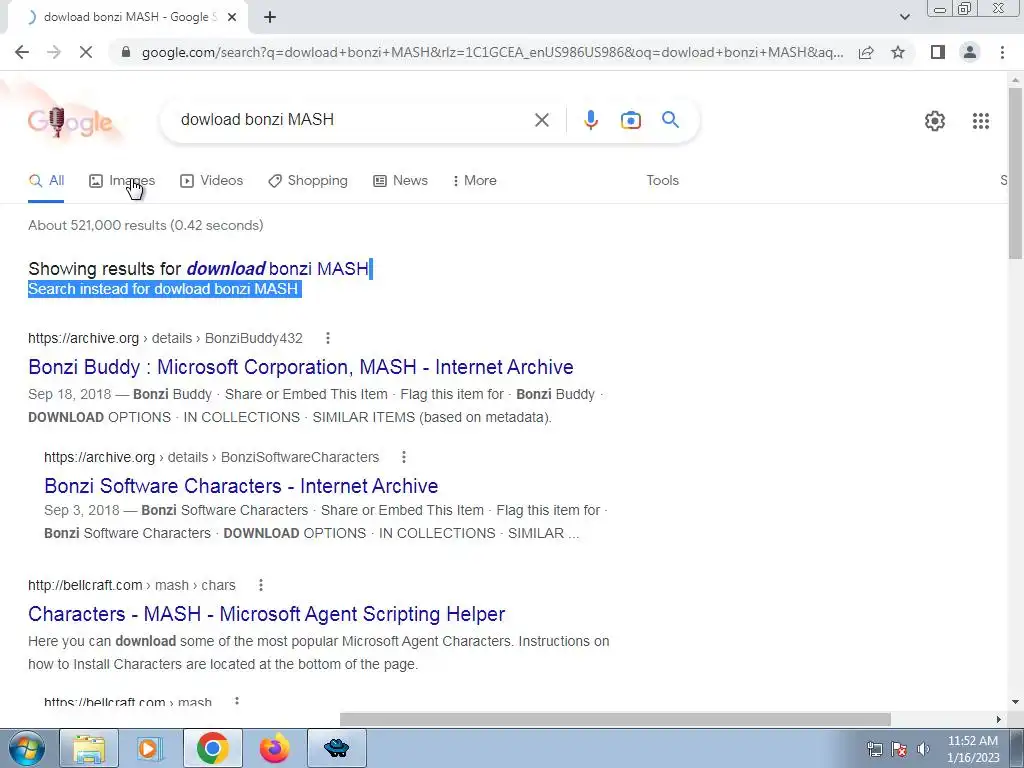Switch to the Videos tab
The image size is (1024, 768).
212,181
